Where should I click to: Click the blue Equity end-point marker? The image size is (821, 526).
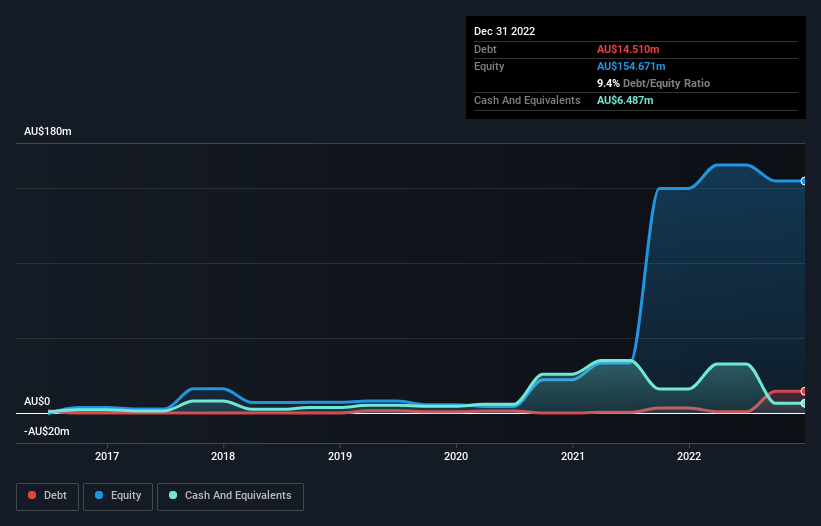(804, 181)
